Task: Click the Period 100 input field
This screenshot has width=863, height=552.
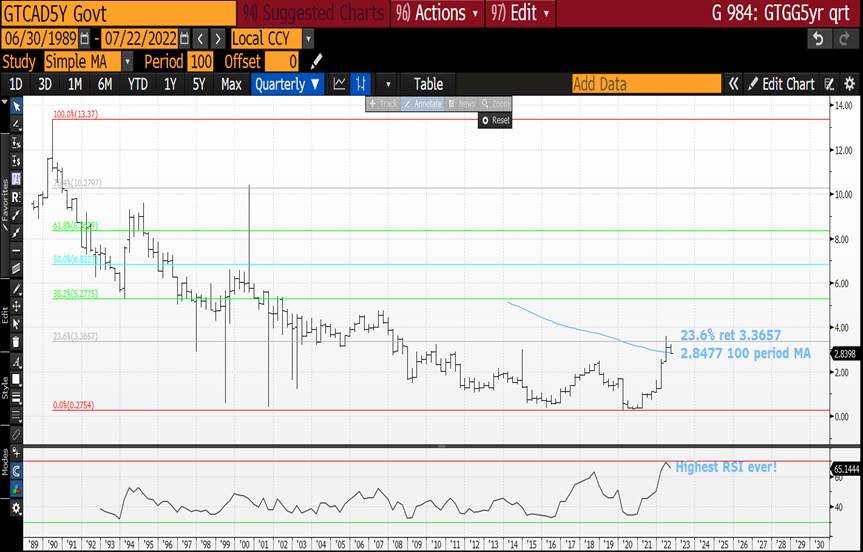Action: click(201, 62)
